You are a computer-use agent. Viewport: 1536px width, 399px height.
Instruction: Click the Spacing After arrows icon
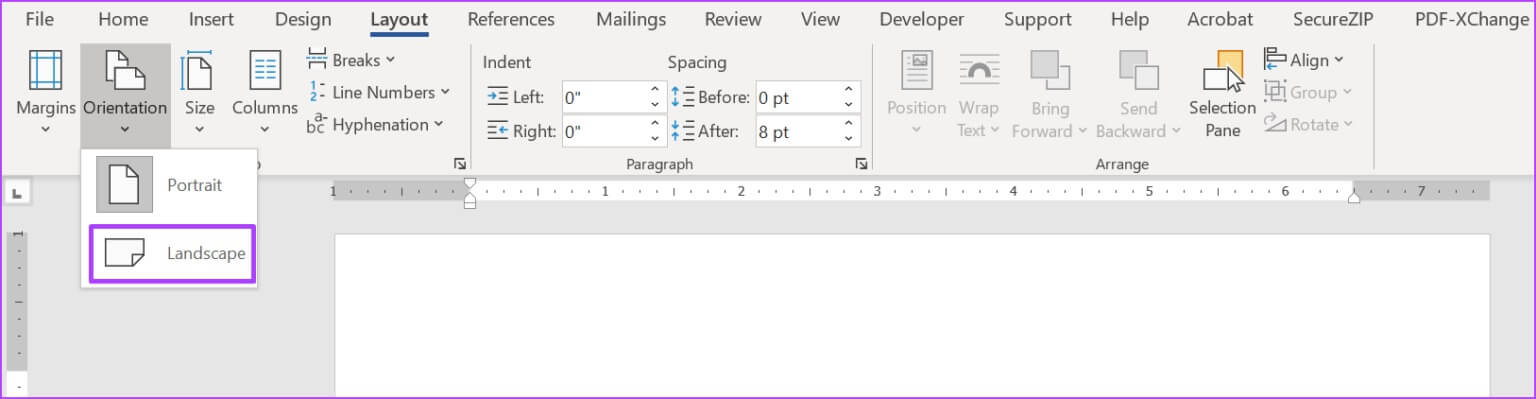tap(682, 131)
